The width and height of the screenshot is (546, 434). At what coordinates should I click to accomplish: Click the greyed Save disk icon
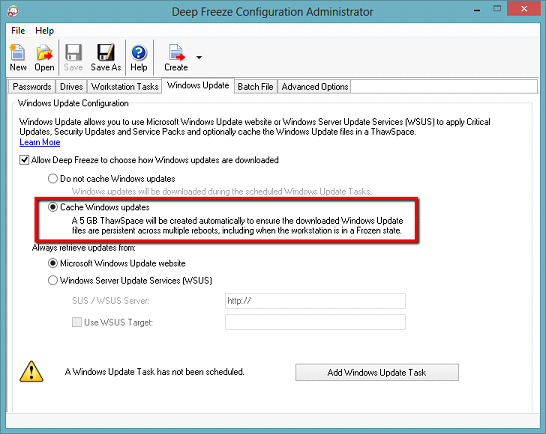point(73,57)
